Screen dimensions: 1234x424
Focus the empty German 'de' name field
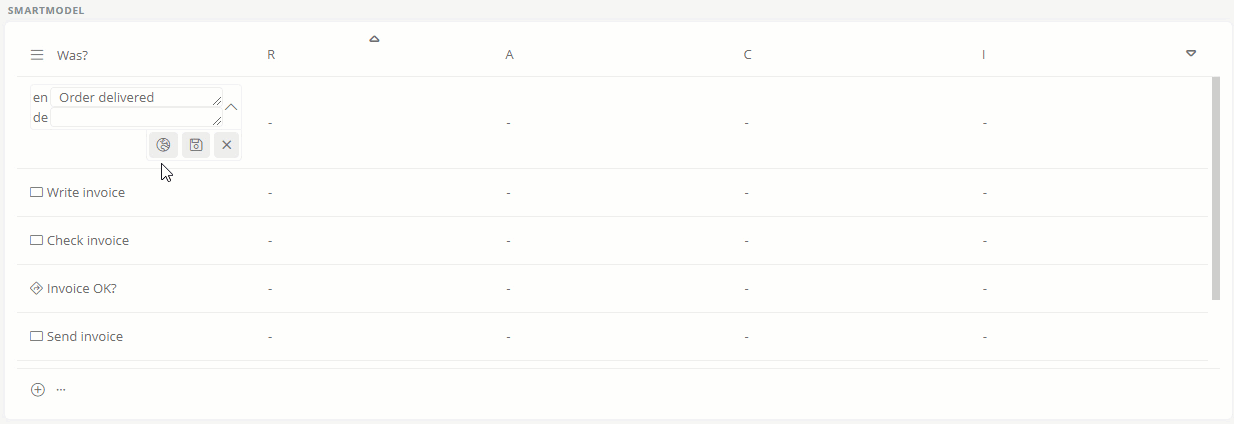[136, 117]
